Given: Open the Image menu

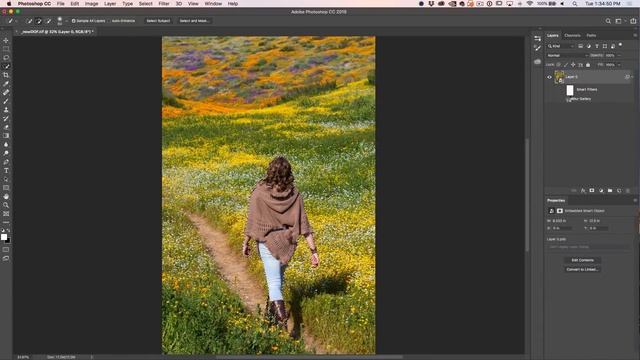Looking at the screenshot, I should (x=91, y=4).
